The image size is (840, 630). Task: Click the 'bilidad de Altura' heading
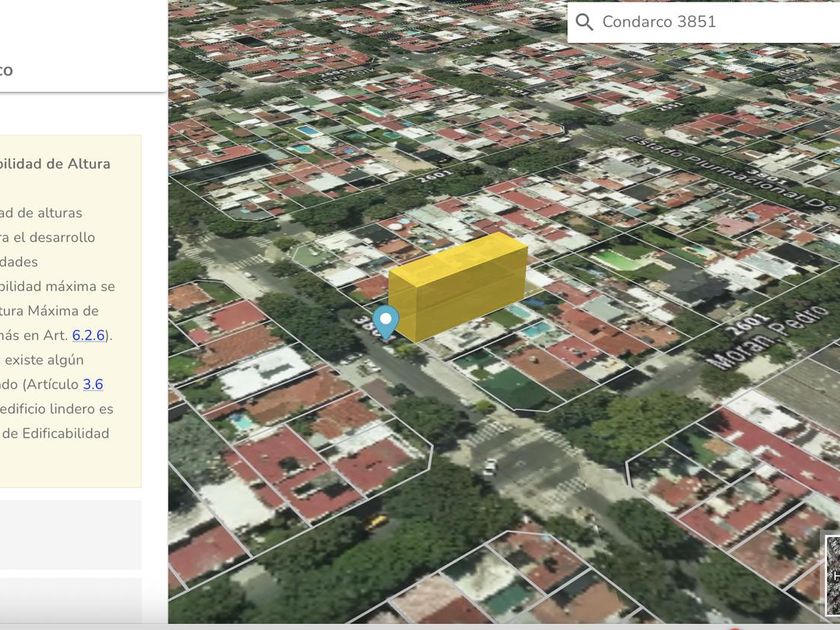click(55, 164)
